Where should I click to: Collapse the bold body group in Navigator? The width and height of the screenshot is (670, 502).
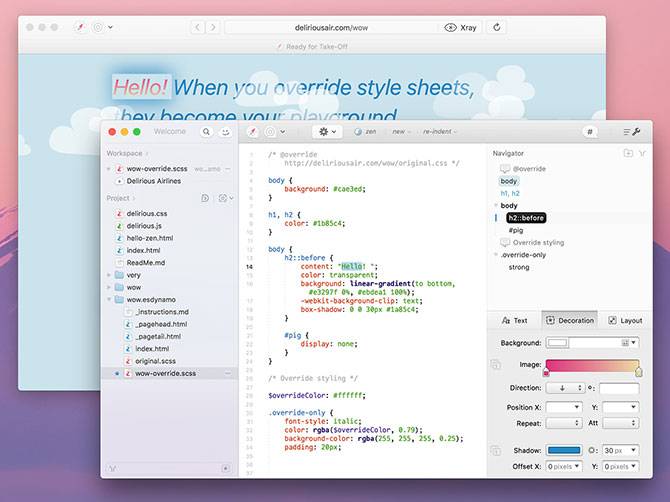coord(496,205)
